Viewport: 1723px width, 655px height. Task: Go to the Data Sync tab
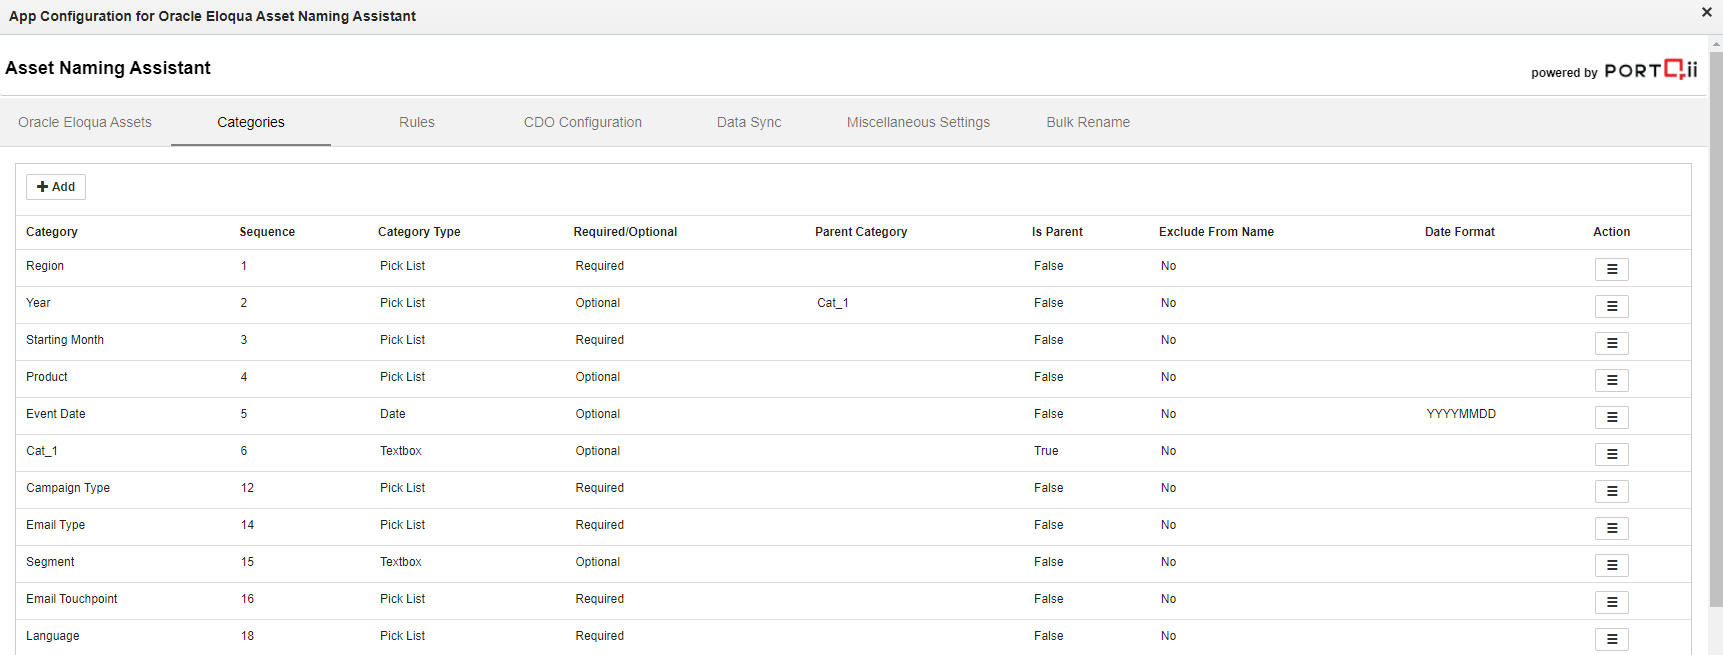click(748, 122)
